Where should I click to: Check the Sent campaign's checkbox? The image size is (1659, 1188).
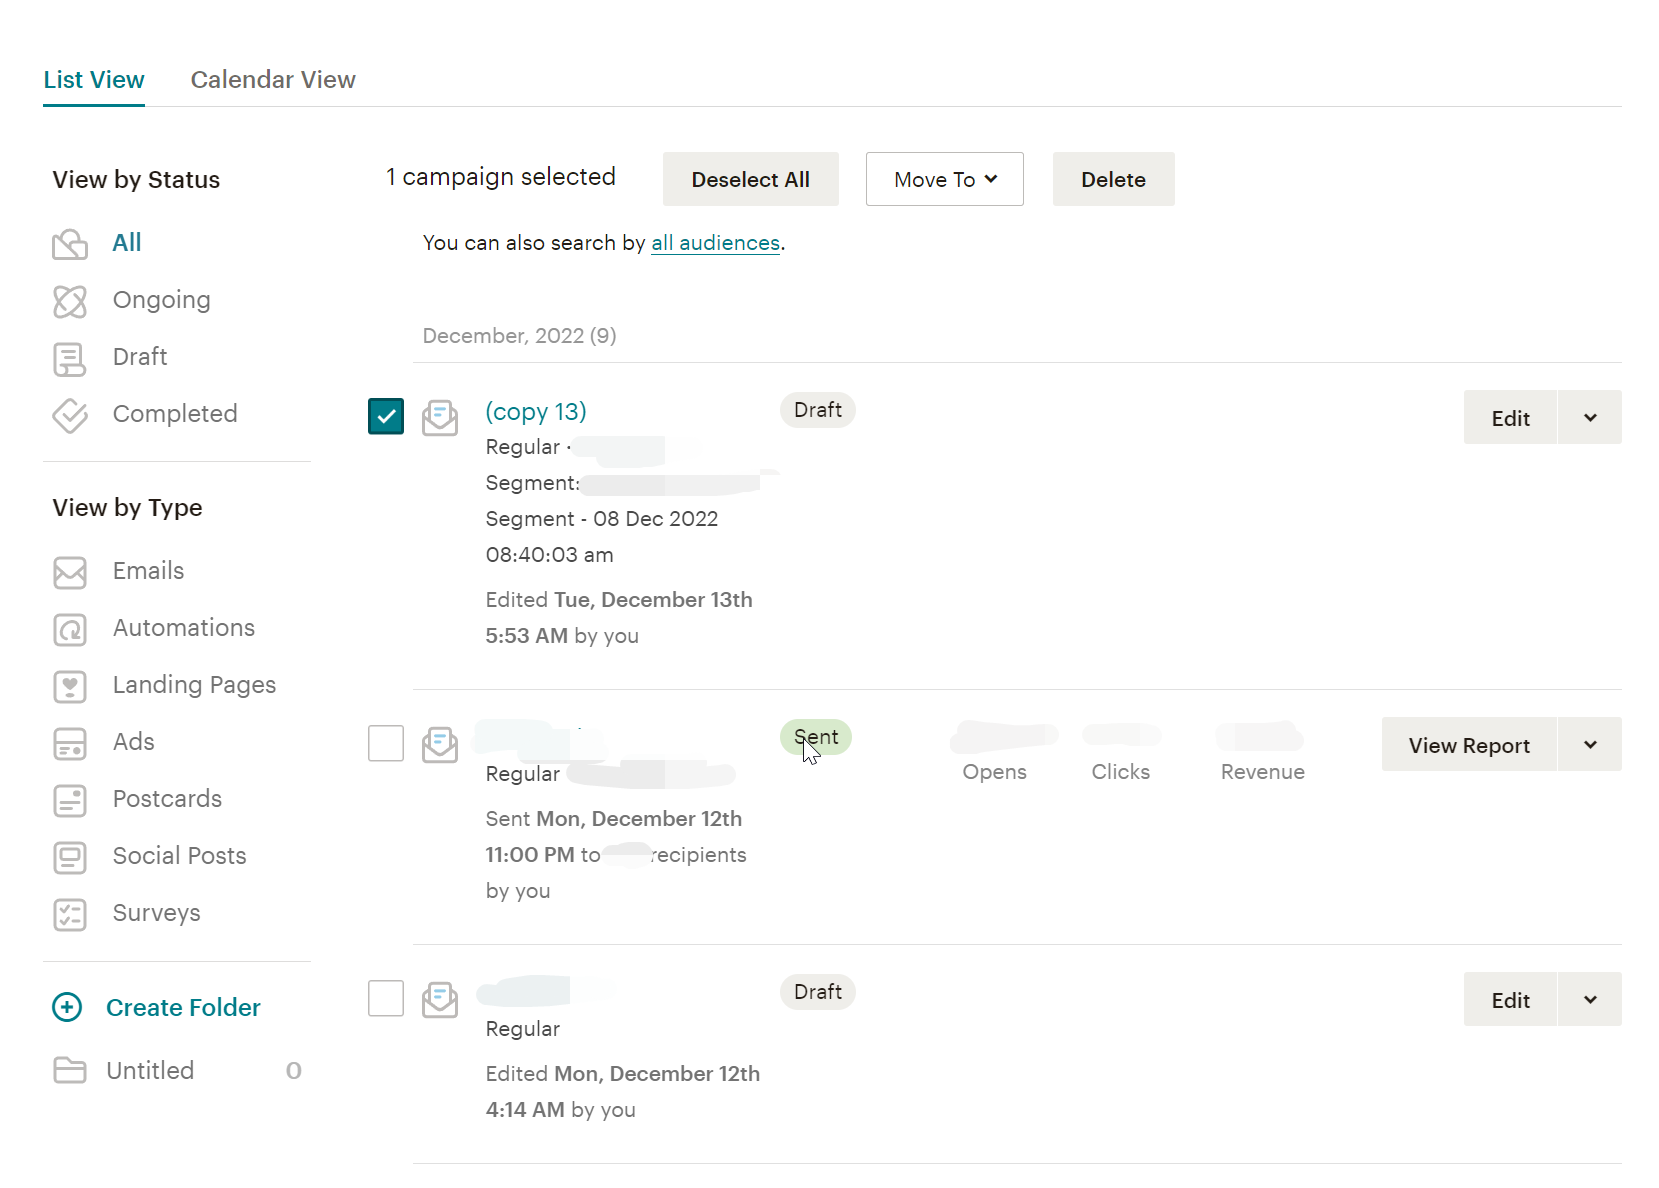386,743
